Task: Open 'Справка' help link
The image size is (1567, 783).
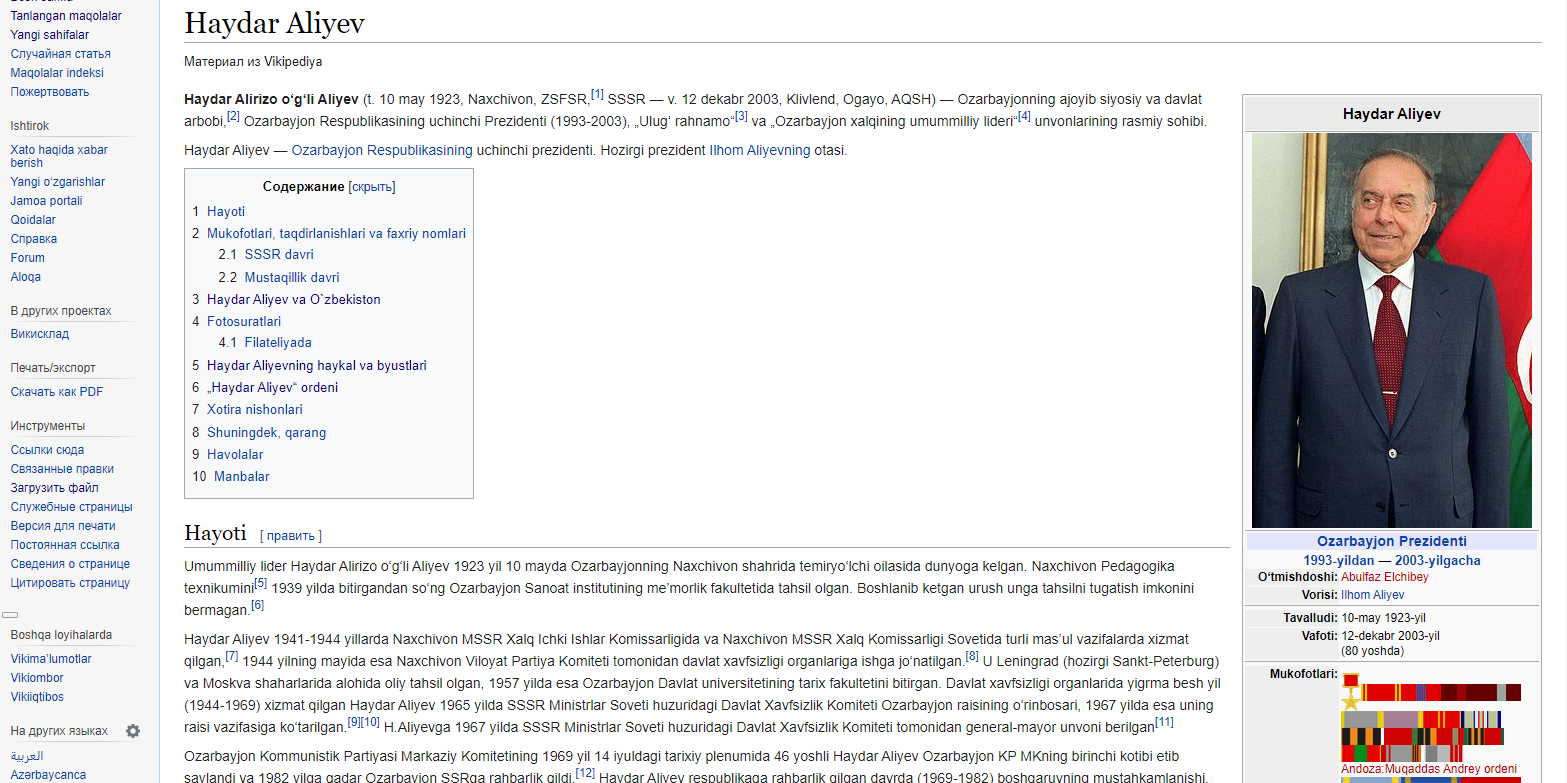Action: (34, 239)
